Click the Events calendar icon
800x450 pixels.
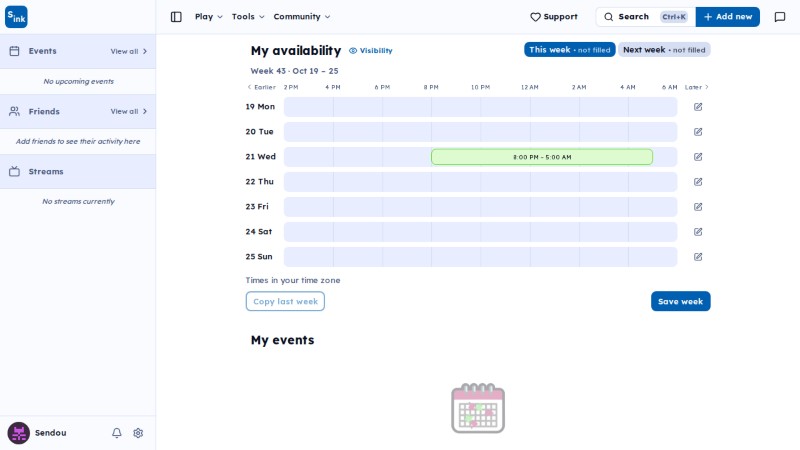pos(14,51)
